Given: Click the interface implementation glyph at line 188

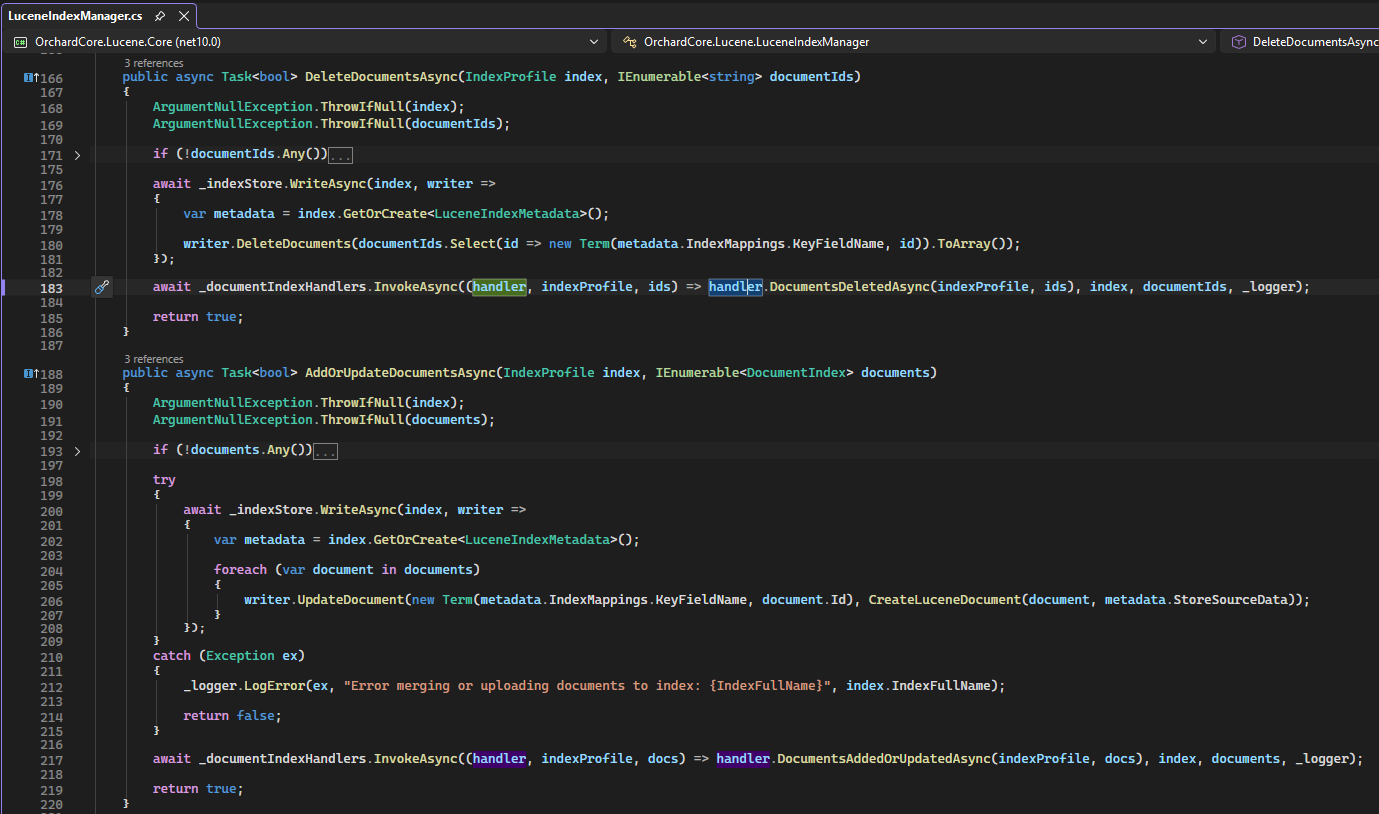Looking at the screenshot, I should 30,373.
